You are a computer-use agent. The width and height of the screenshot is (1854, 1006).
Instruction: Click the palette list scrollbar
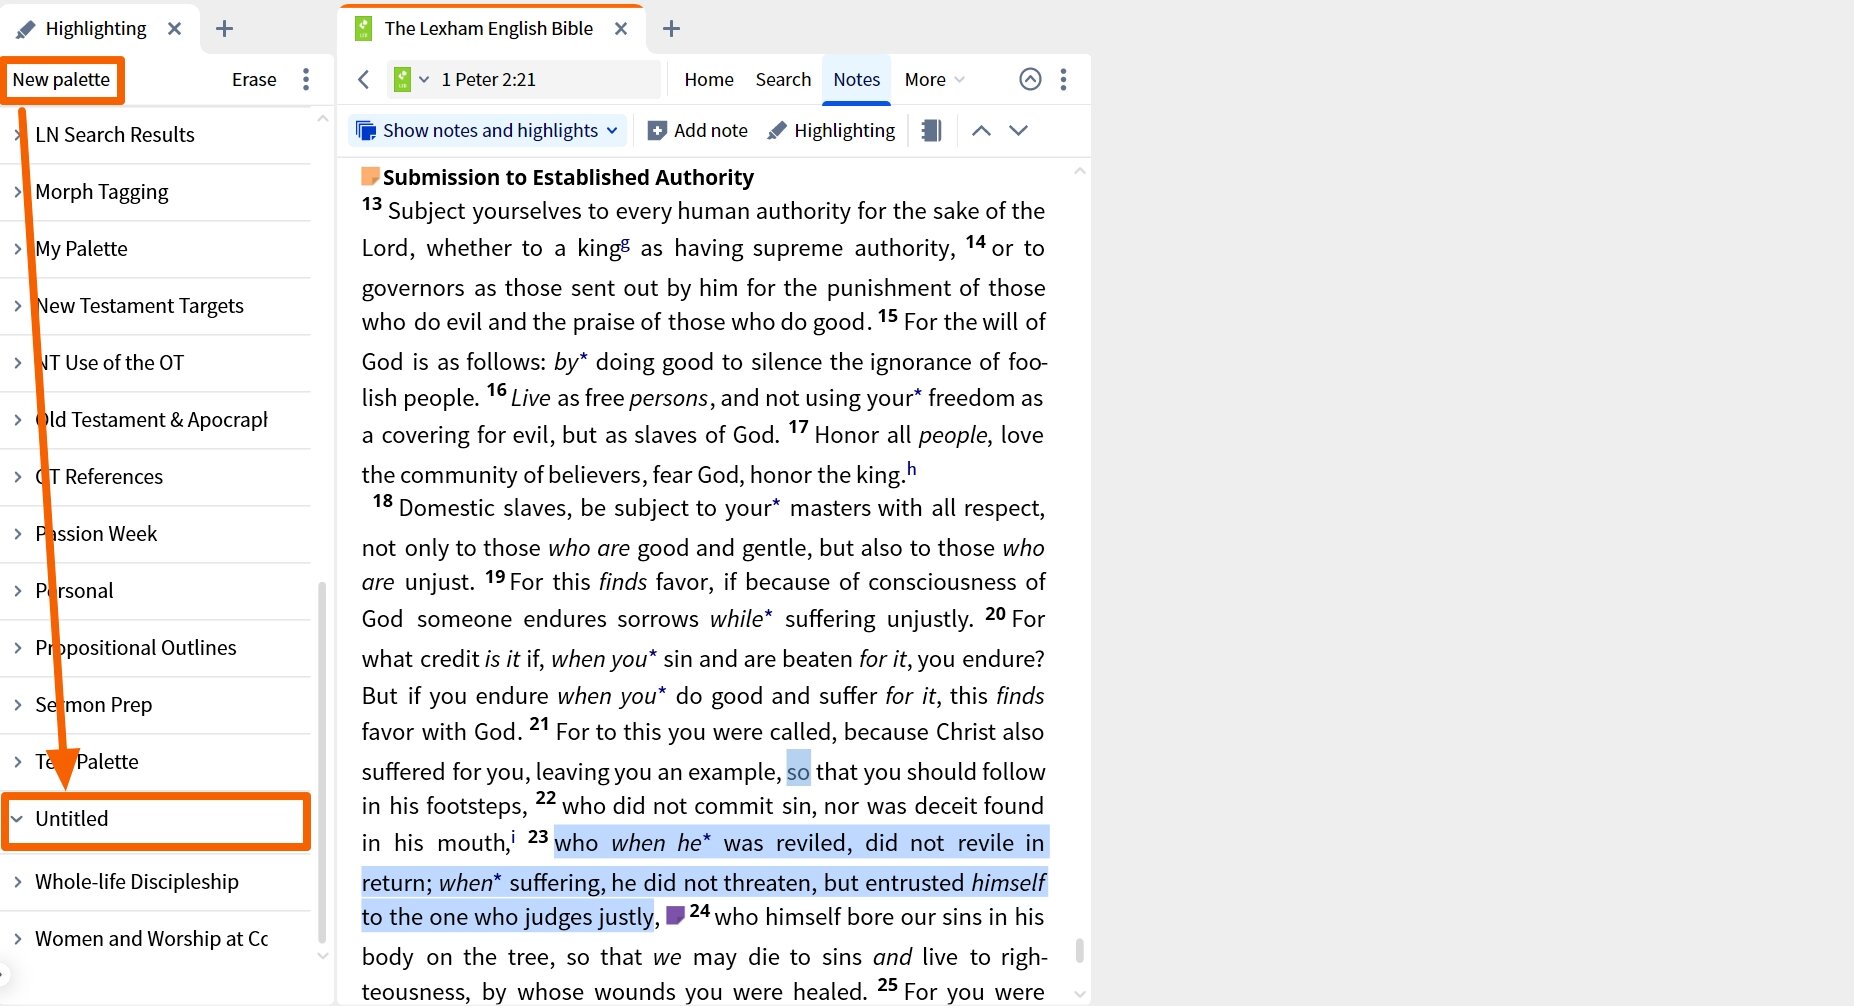[321, 762]
